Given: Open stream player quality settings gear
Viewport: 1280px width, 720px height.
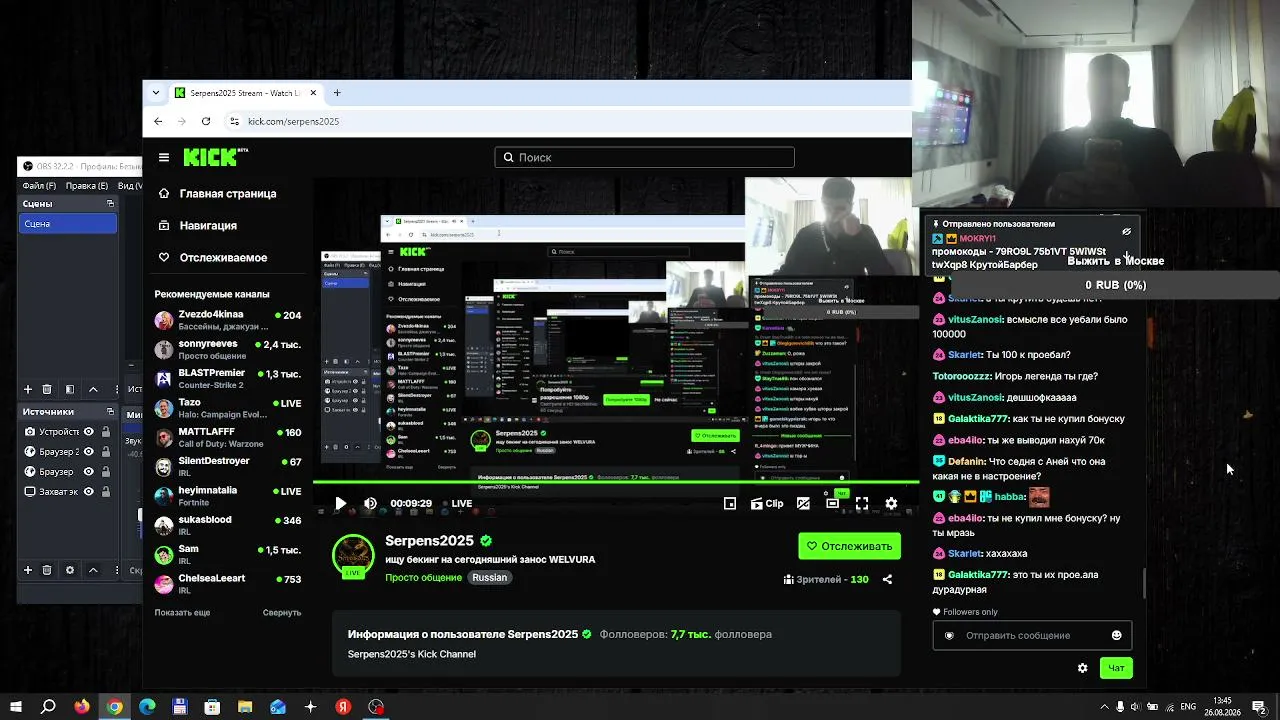Looking at the screenshot, I should tap(891, 504).
